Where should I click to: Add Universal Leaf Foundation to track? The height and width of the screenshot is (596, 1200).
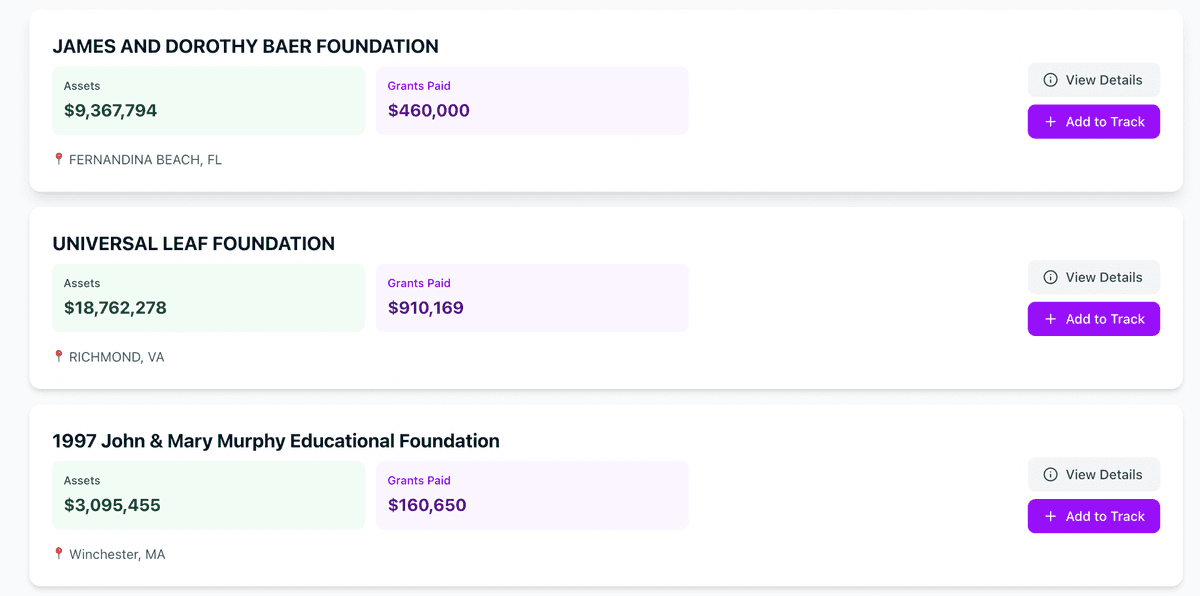click(1093, 319)
